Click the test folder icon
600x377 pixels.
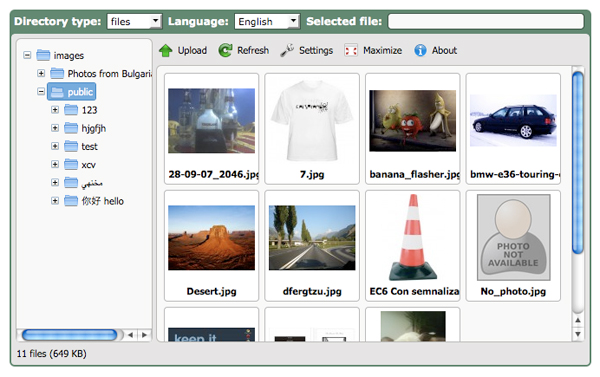coord(71,146)
